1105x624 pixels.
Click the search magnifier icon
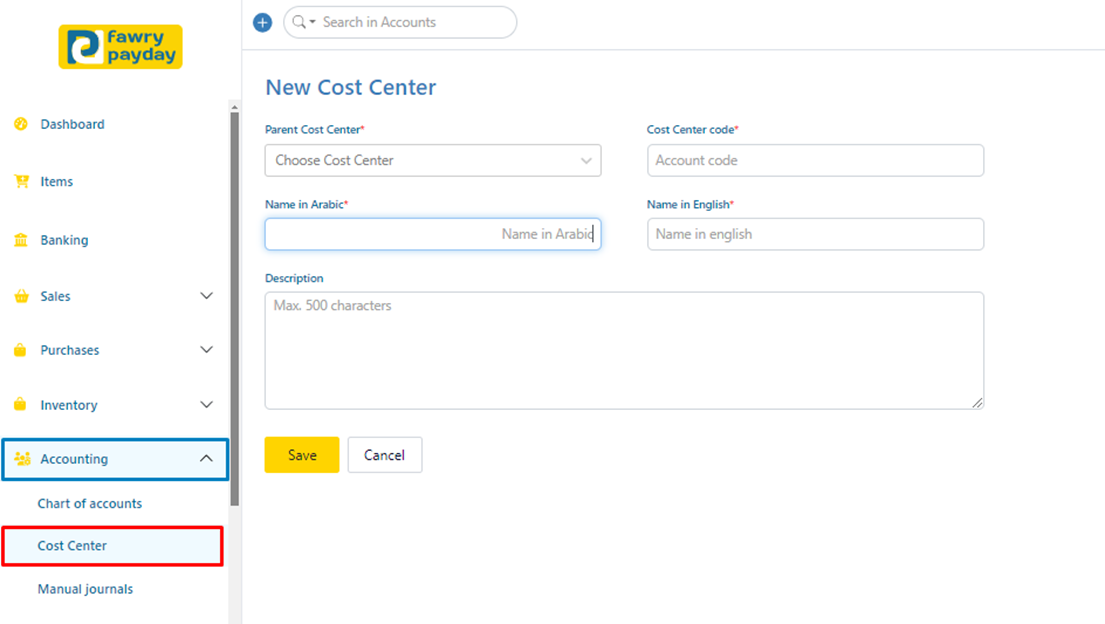299,22
